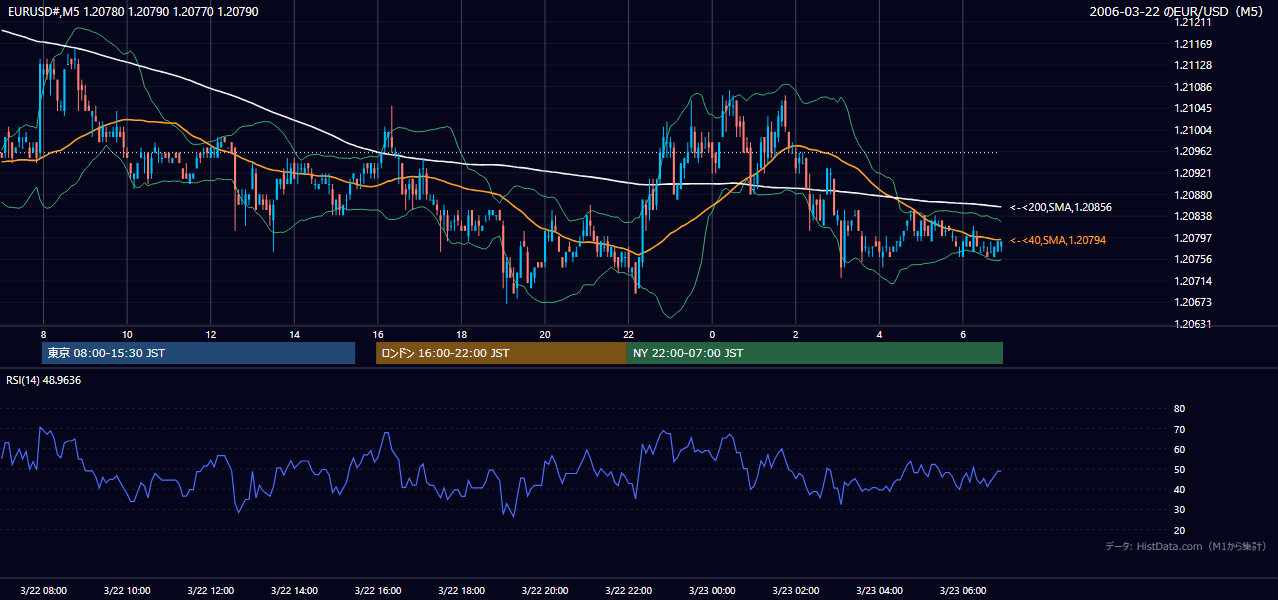Click RSI axis level 80
The image size is (1278, 600).
pos(1179,409)
